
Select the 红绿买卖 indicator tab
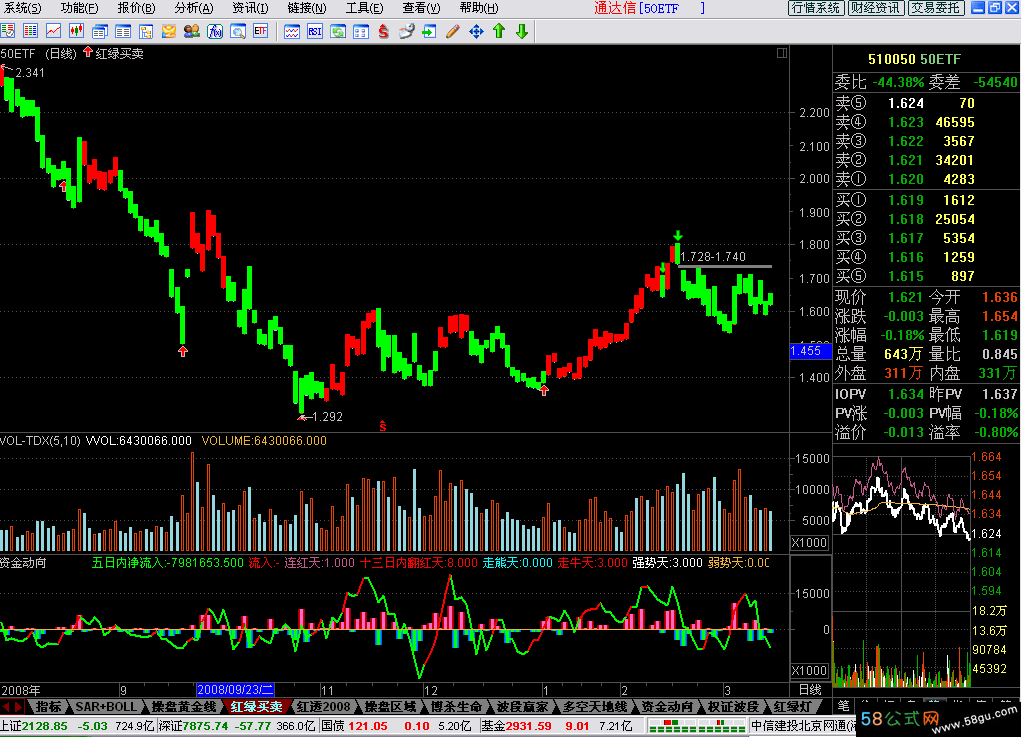click(257, 706)
